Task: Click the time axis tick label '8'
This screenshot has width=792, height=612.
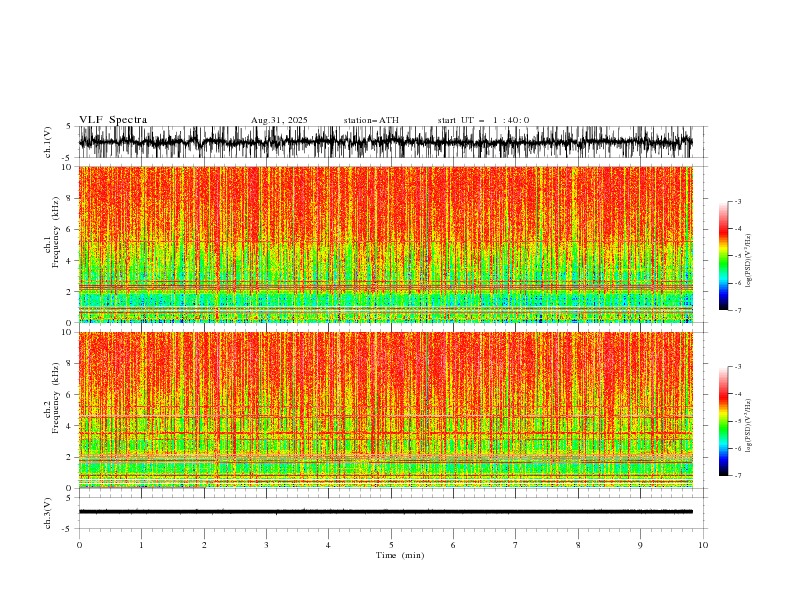Action: (x=578, y=545)
